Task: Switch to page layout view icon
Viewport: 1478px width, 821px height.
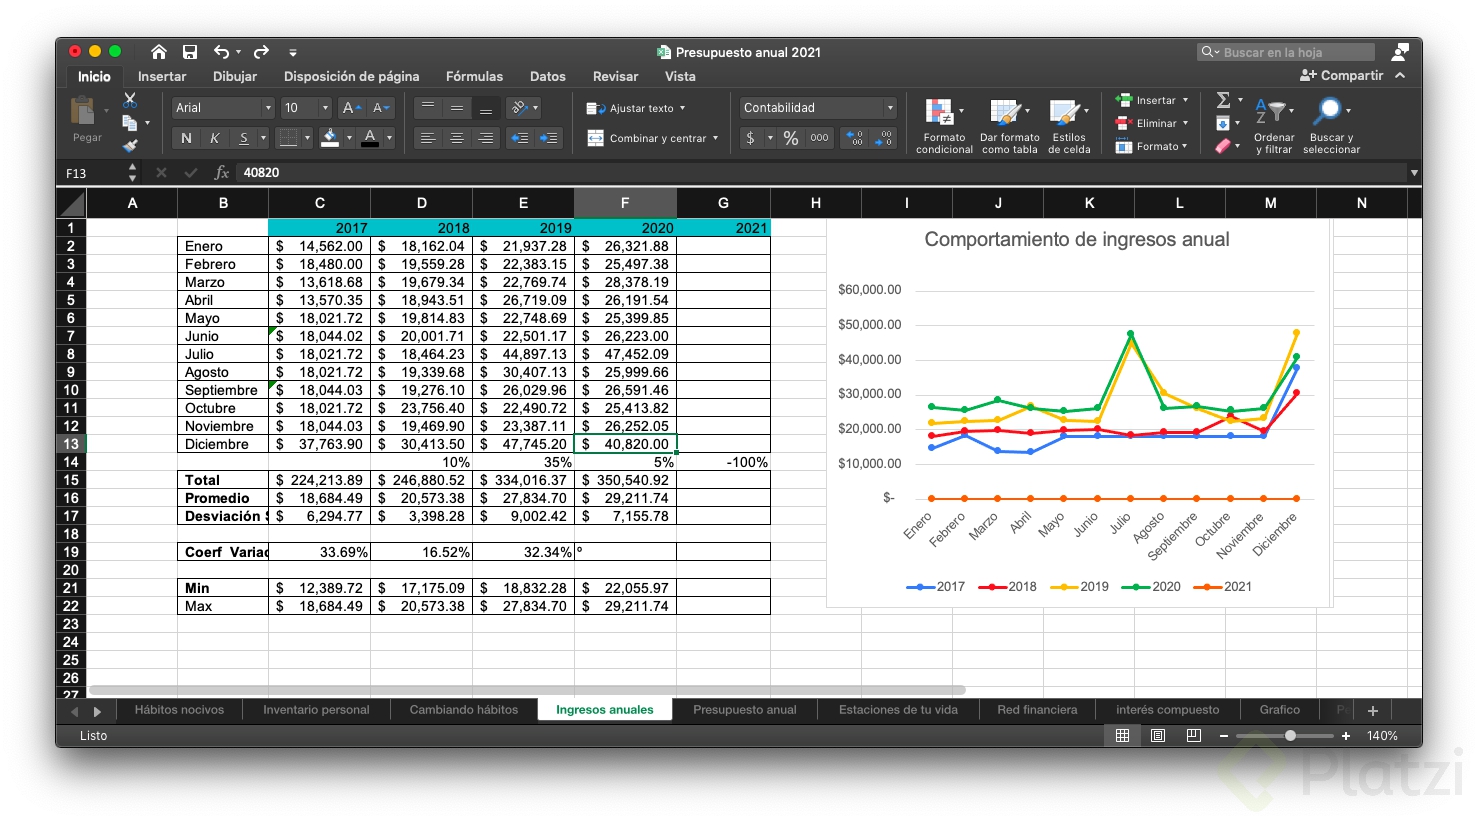Action: 1158,736
